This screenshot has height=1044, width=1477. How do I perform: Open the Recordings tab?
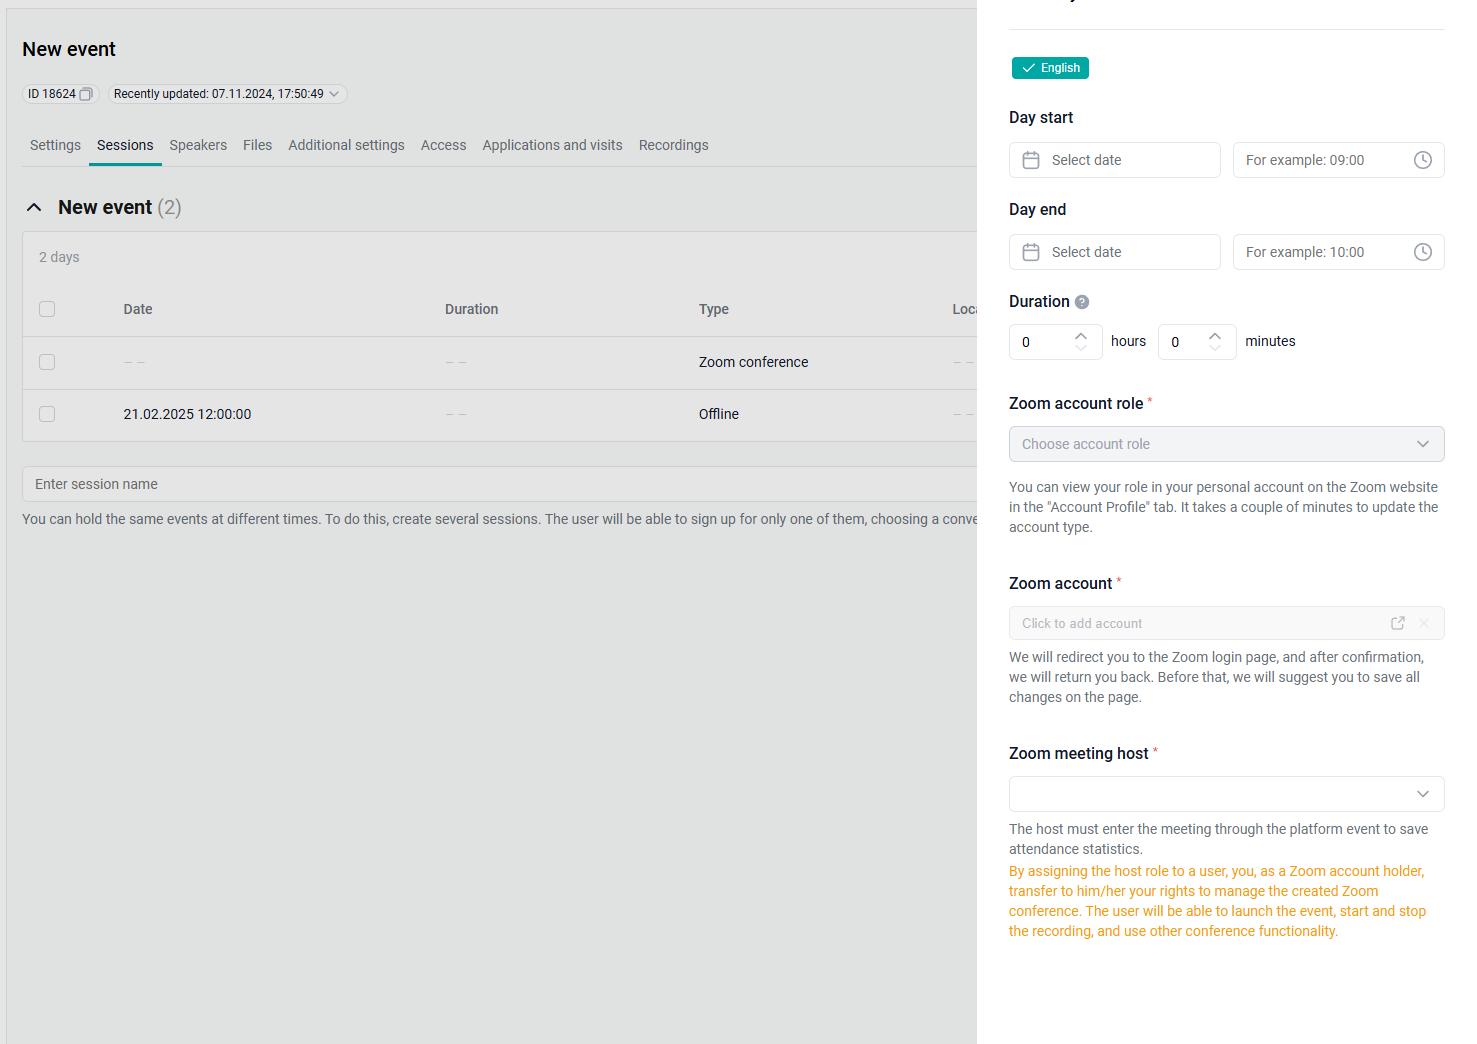pyautogui.click(x=673, y=145)
